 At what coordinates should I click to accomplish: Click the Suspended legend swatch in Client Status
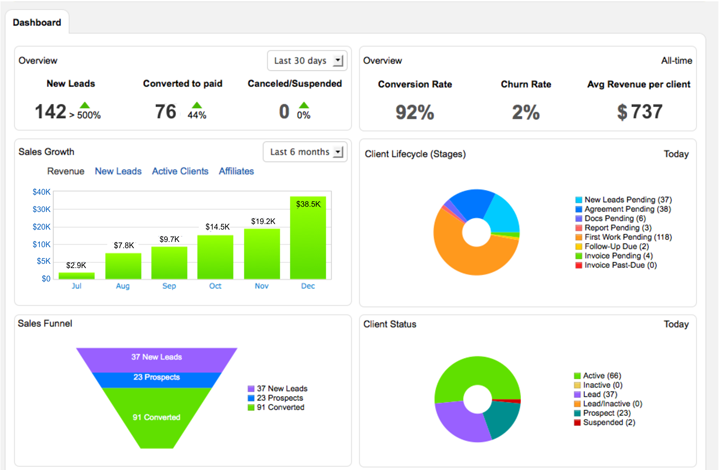577,423
